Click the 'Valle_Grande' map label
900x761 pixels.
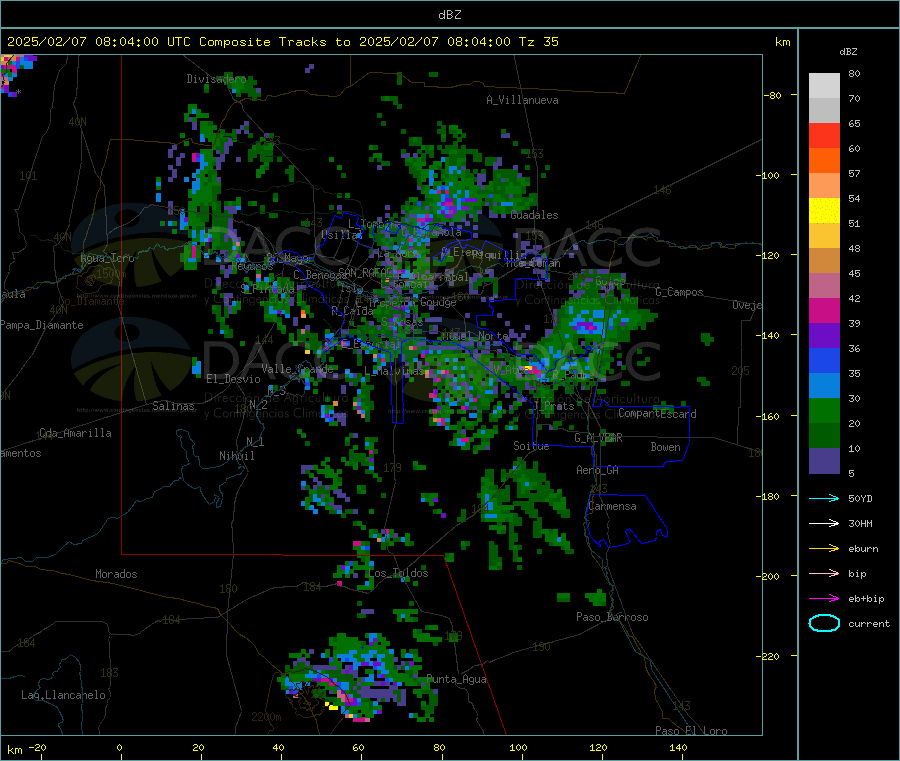coord(297,368)
